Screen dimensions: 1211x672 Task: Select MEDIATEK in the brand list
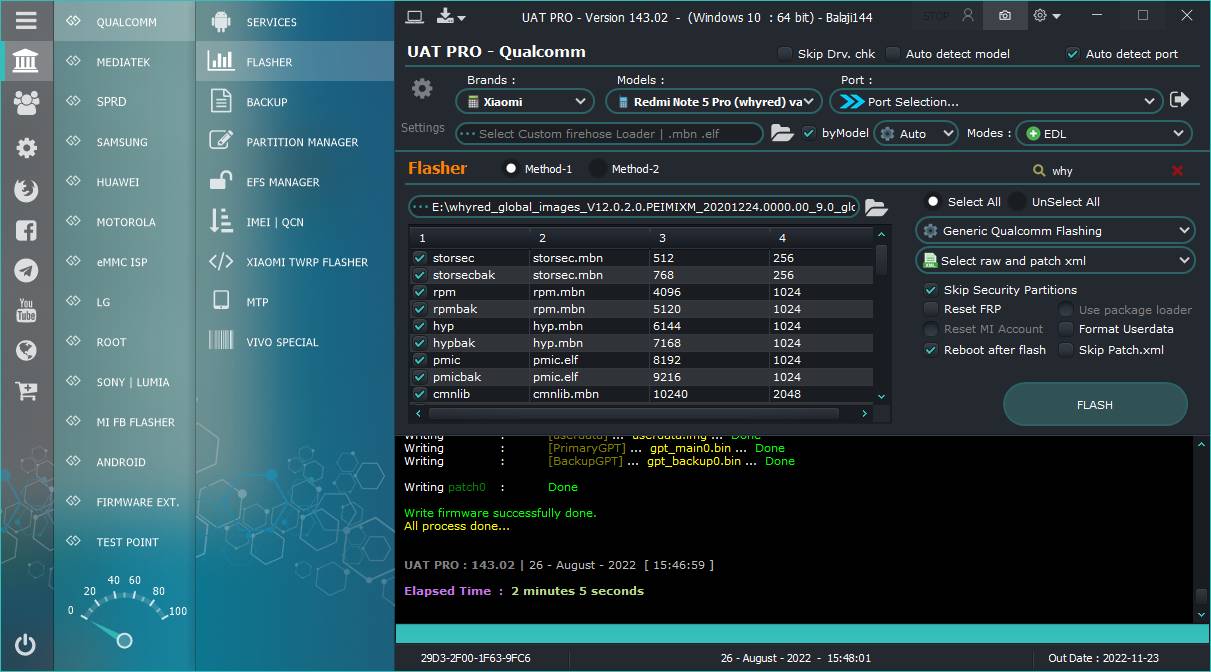(124, 62)
